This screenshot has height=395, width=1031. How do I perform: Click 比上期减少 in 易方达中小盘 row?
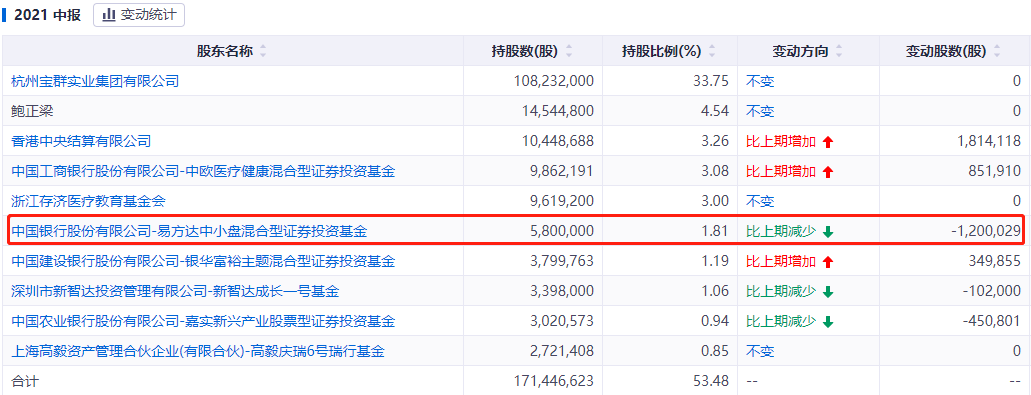point(781,231)
